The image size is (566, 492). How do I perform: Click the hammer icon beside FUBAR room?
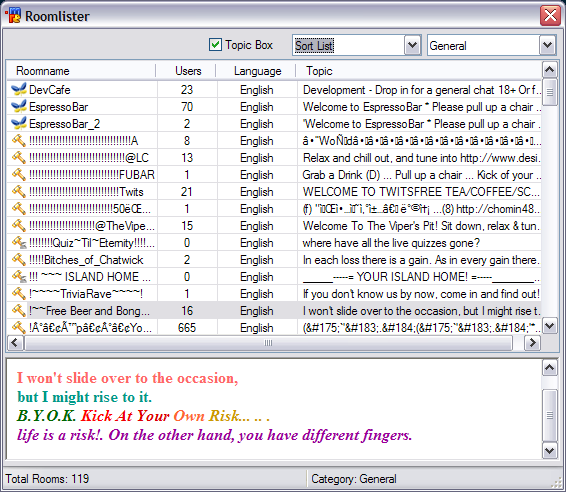pos(19,174)
